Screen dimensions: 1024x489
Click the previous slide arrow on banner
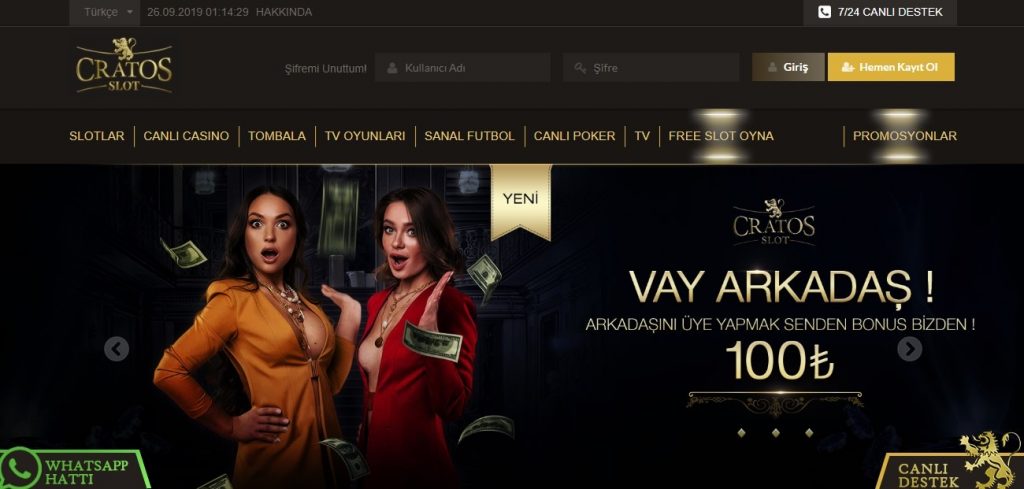point(116,349)
